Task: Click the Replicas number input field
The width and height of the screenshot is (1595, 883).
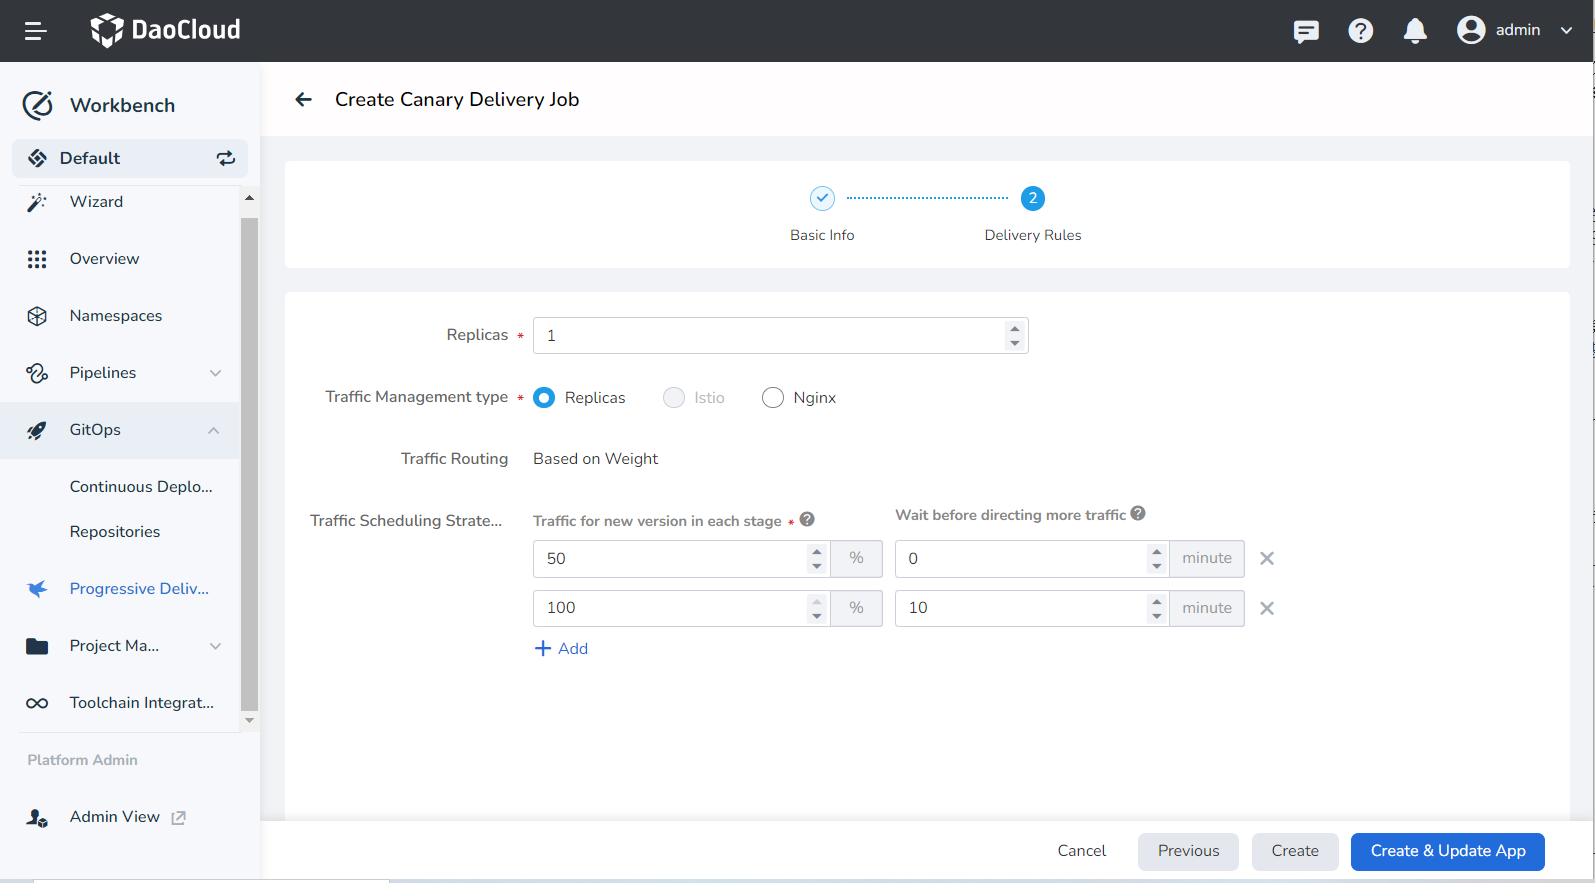Action: (770, 336)
